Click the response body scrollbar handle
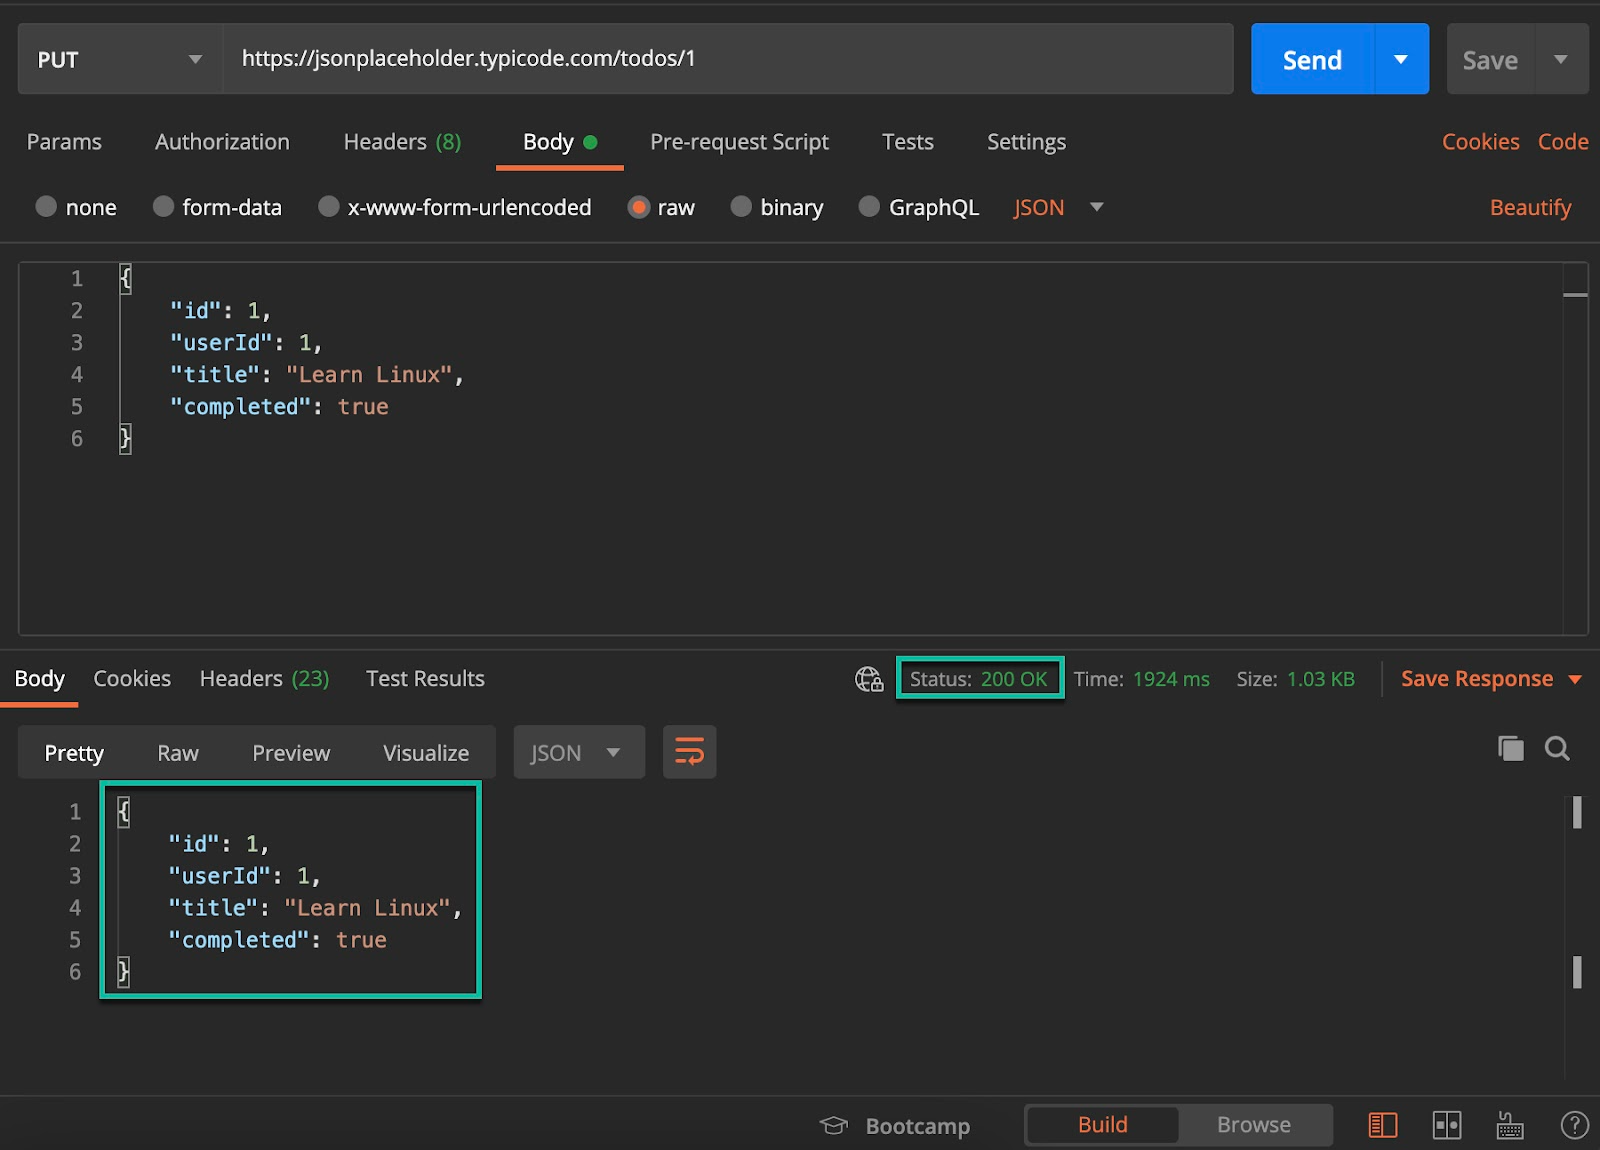Image resolution: width=1600 pixels, height=1150 pixels. pos(1576,812)
